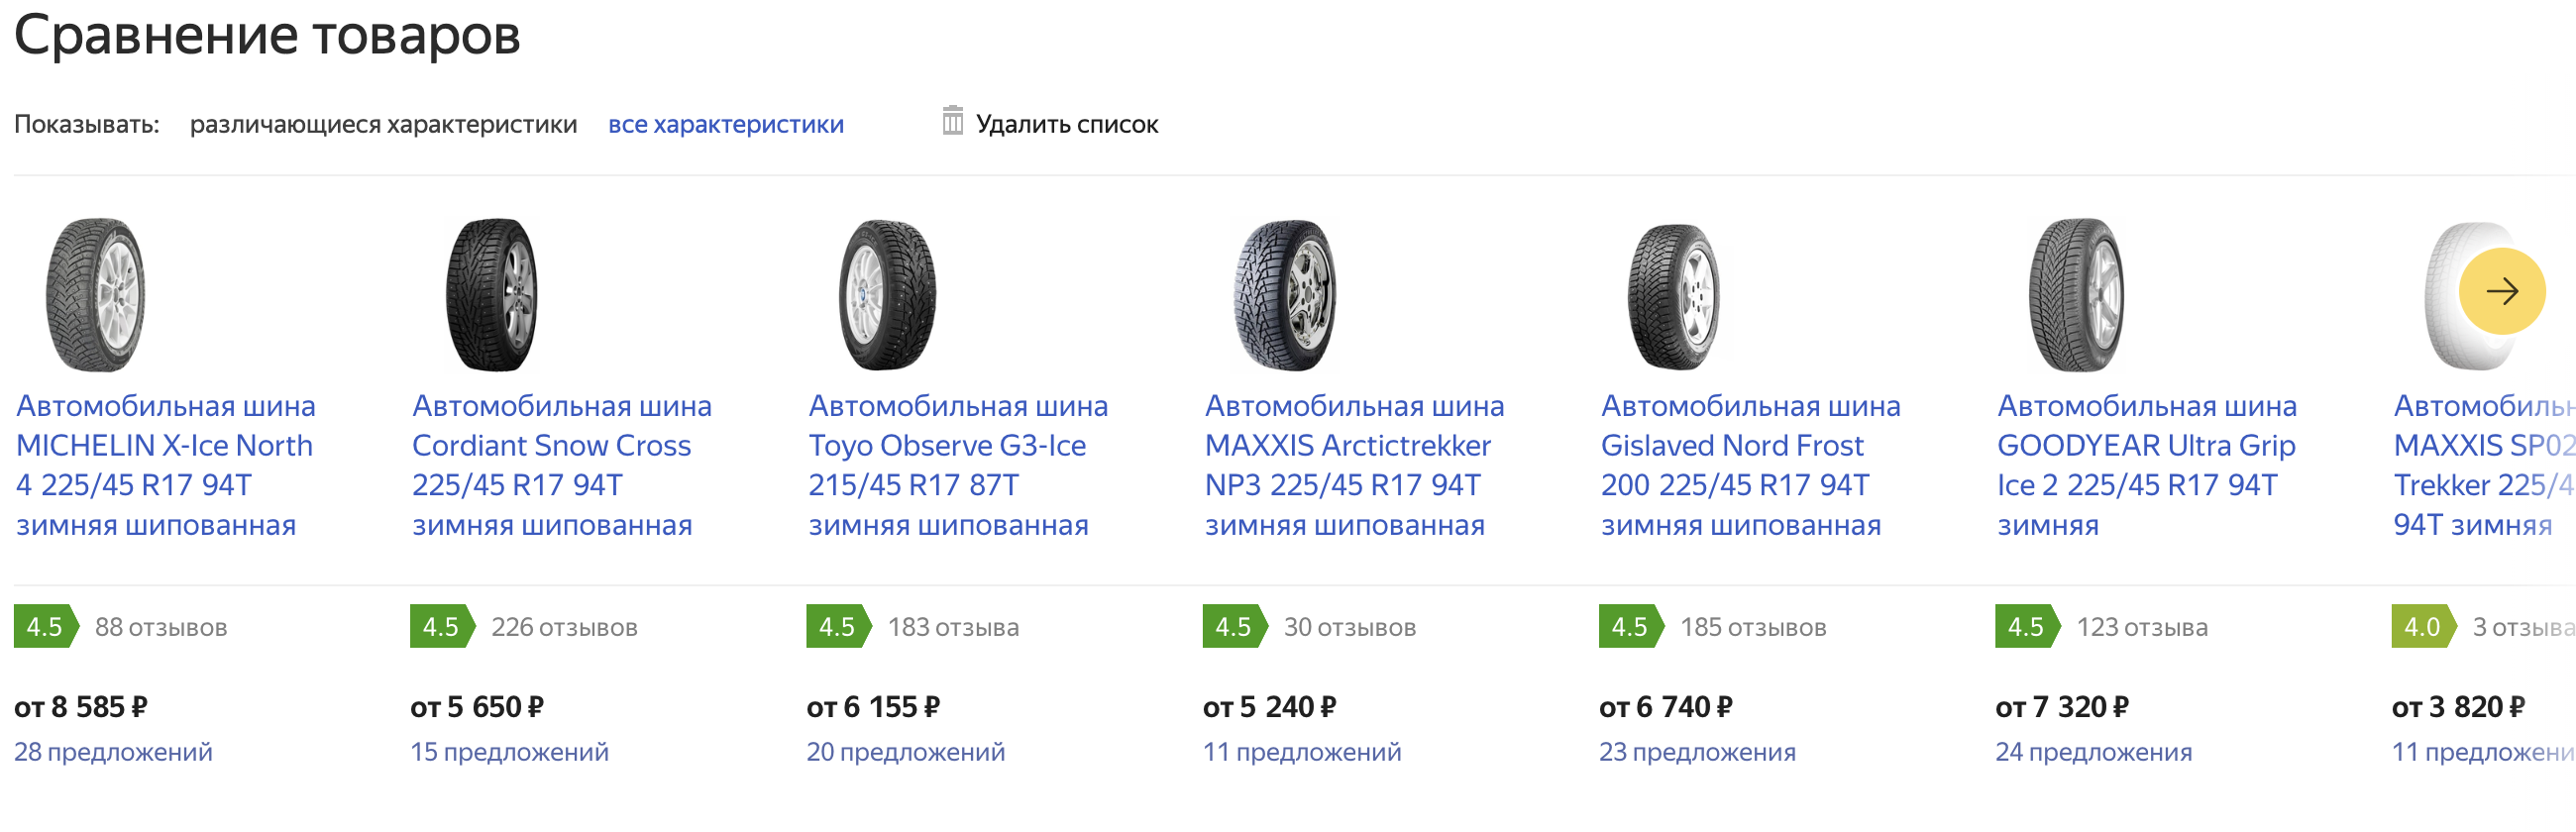Open the MAXXIS Arctictrekker NP3 tire image

point(1284,295)
